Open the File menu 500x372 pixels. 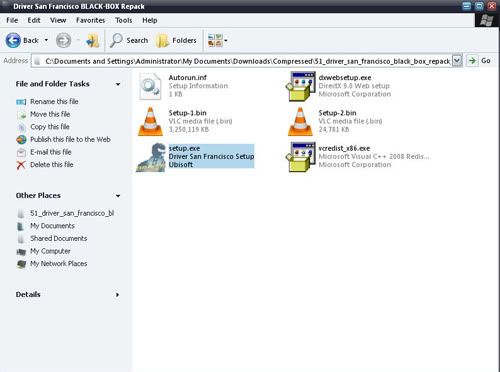tap(12, 20)
